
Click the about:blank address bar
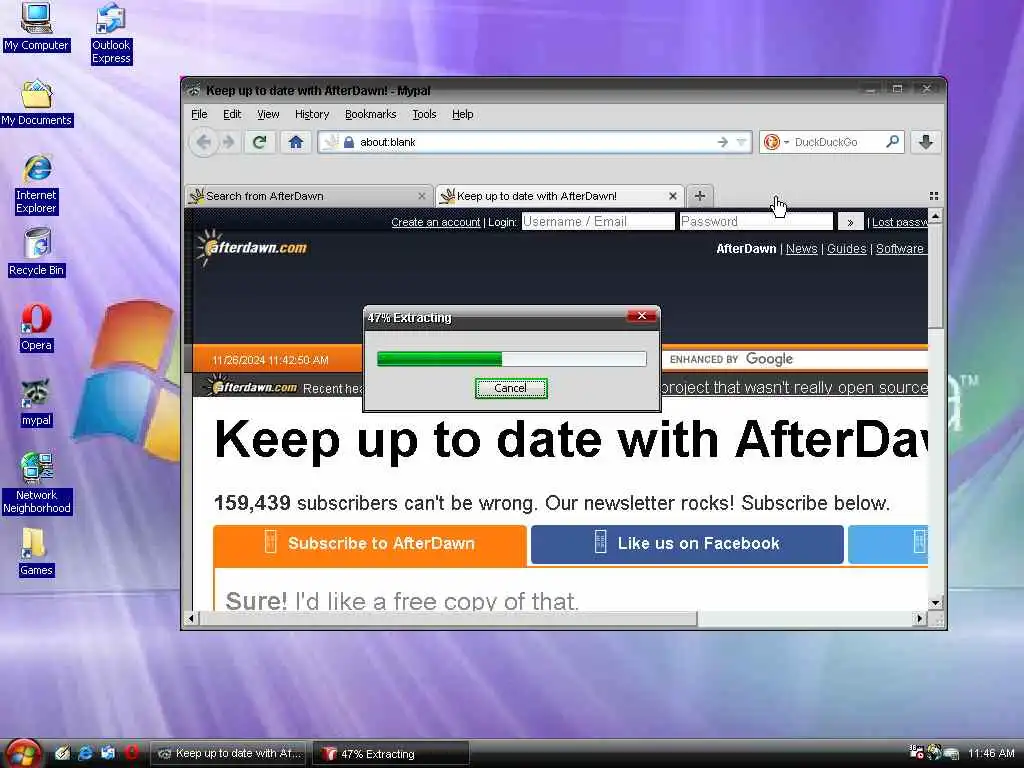(x=536, y=142)
